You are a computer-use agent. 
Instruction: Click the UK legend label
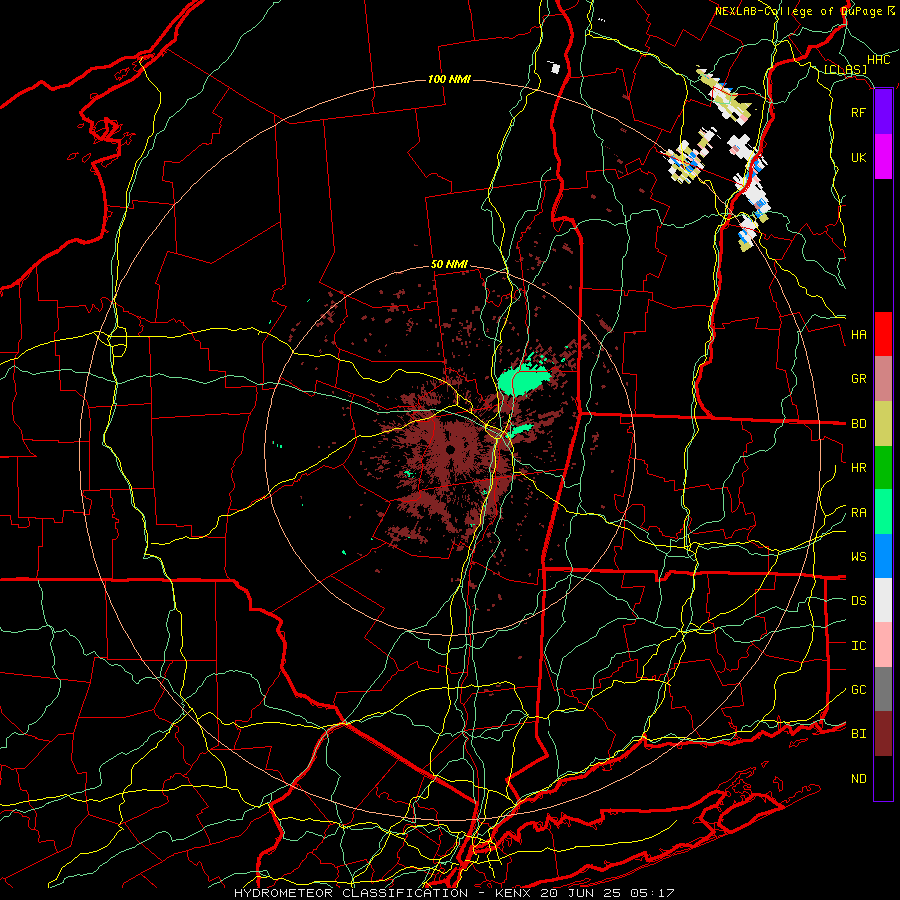[858, 157]
